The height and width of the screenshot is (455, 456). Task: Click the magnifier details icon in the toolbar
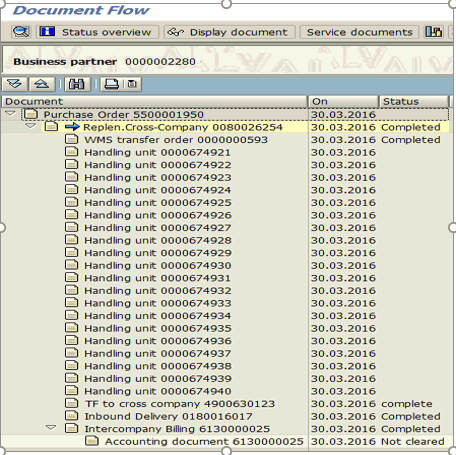(x=21, y=32)
